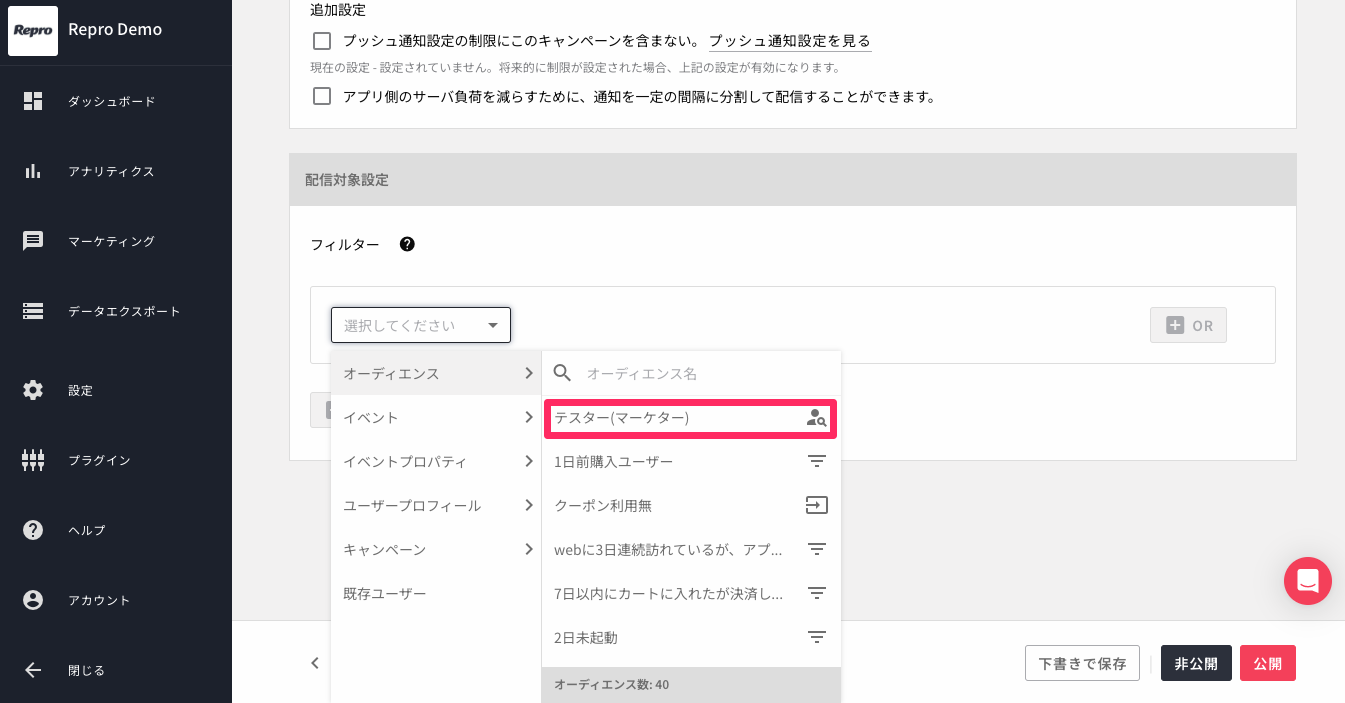Click the red 公開 publish button
Image resolution: width=1345 pixels, height=703 pixels.
(1268, 663)
